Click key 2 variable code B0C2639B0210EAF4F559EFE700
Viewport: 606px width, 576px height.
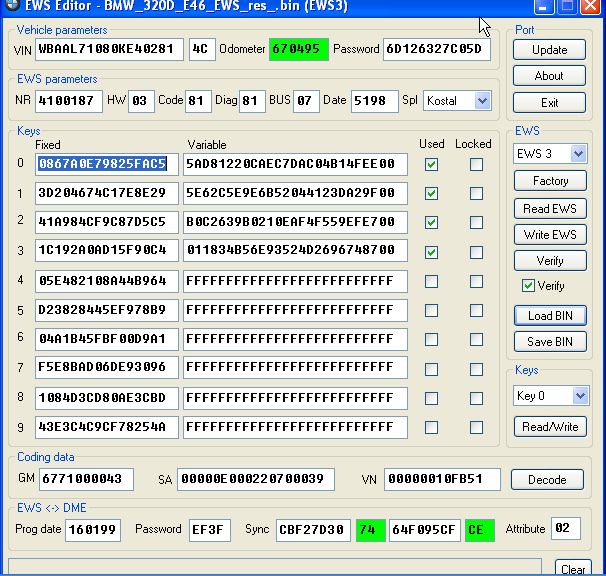pos(295,222)
